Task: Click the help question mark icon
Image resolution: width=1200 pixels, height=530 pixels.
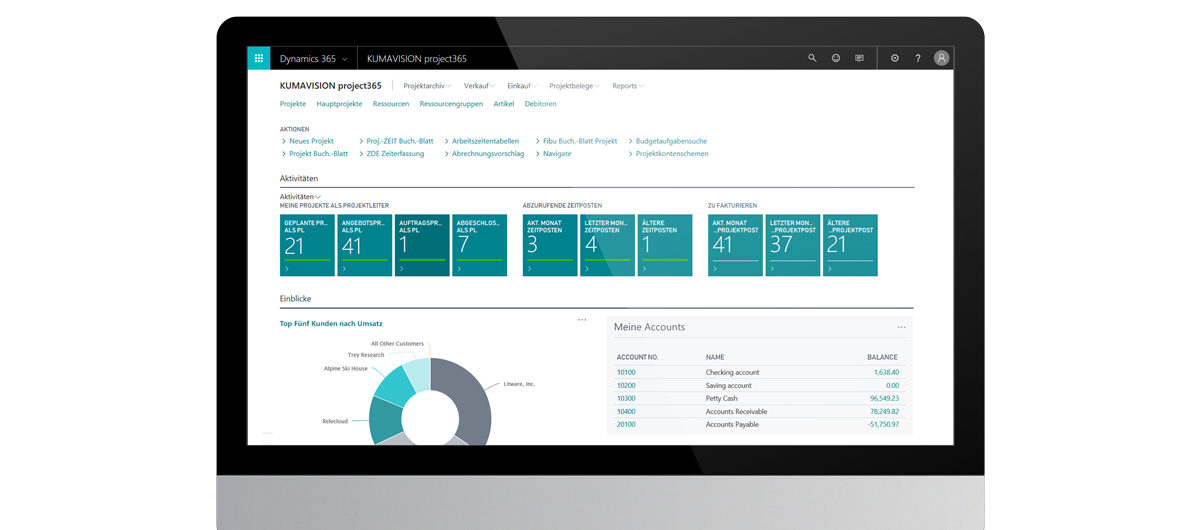Action: [918, 58]
